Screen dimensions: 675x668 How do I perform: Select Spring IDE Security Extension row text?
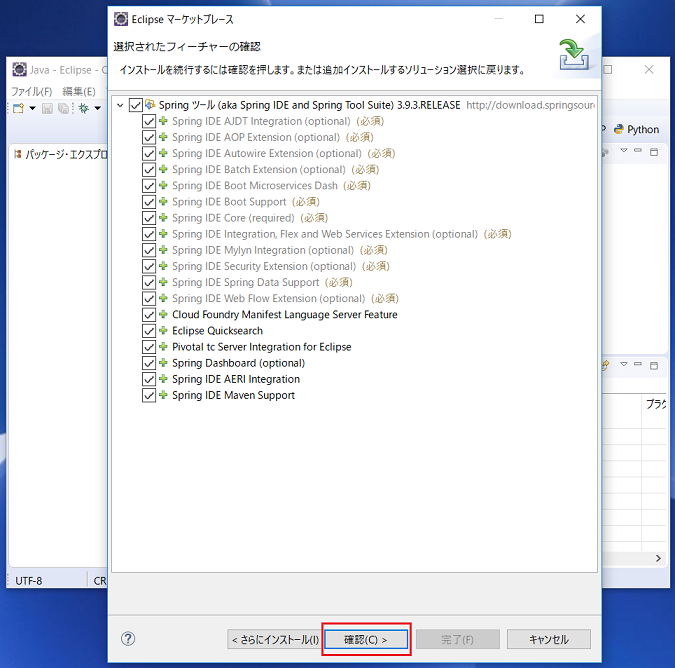[x=264, y=266]
